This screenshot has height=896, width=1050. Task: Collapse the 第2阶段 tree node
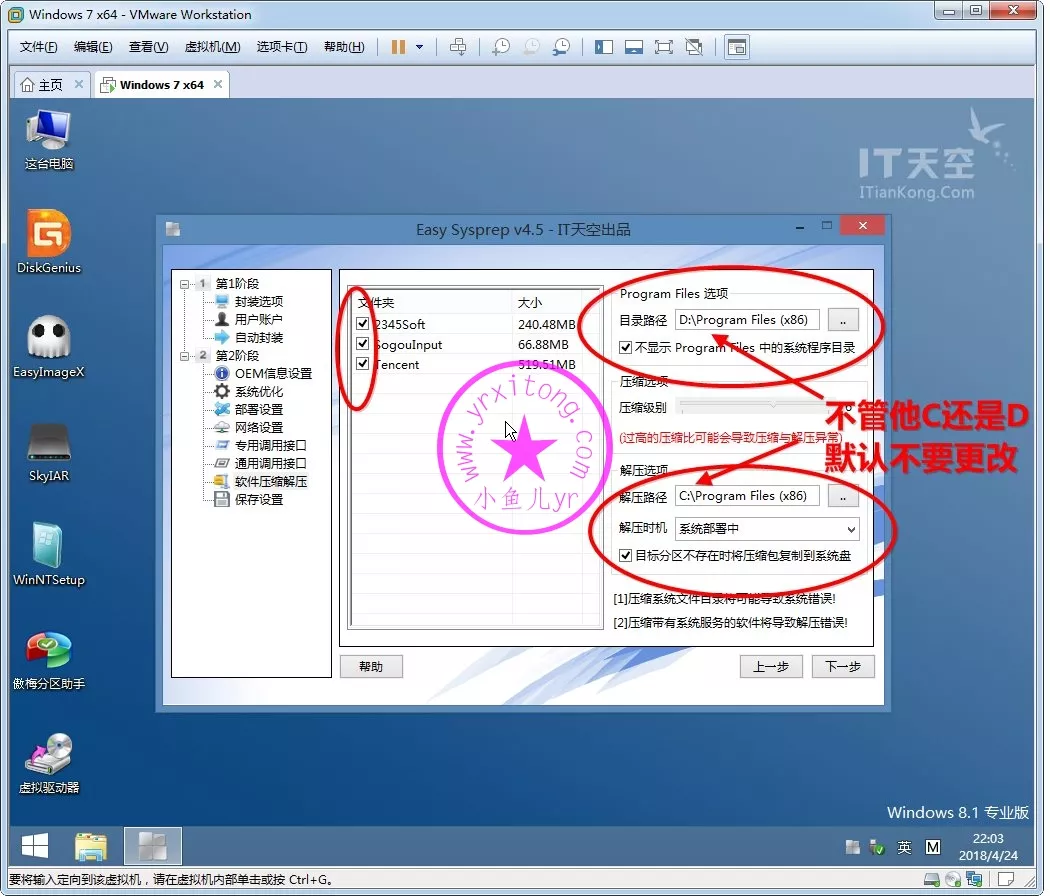tap(184, 356)
